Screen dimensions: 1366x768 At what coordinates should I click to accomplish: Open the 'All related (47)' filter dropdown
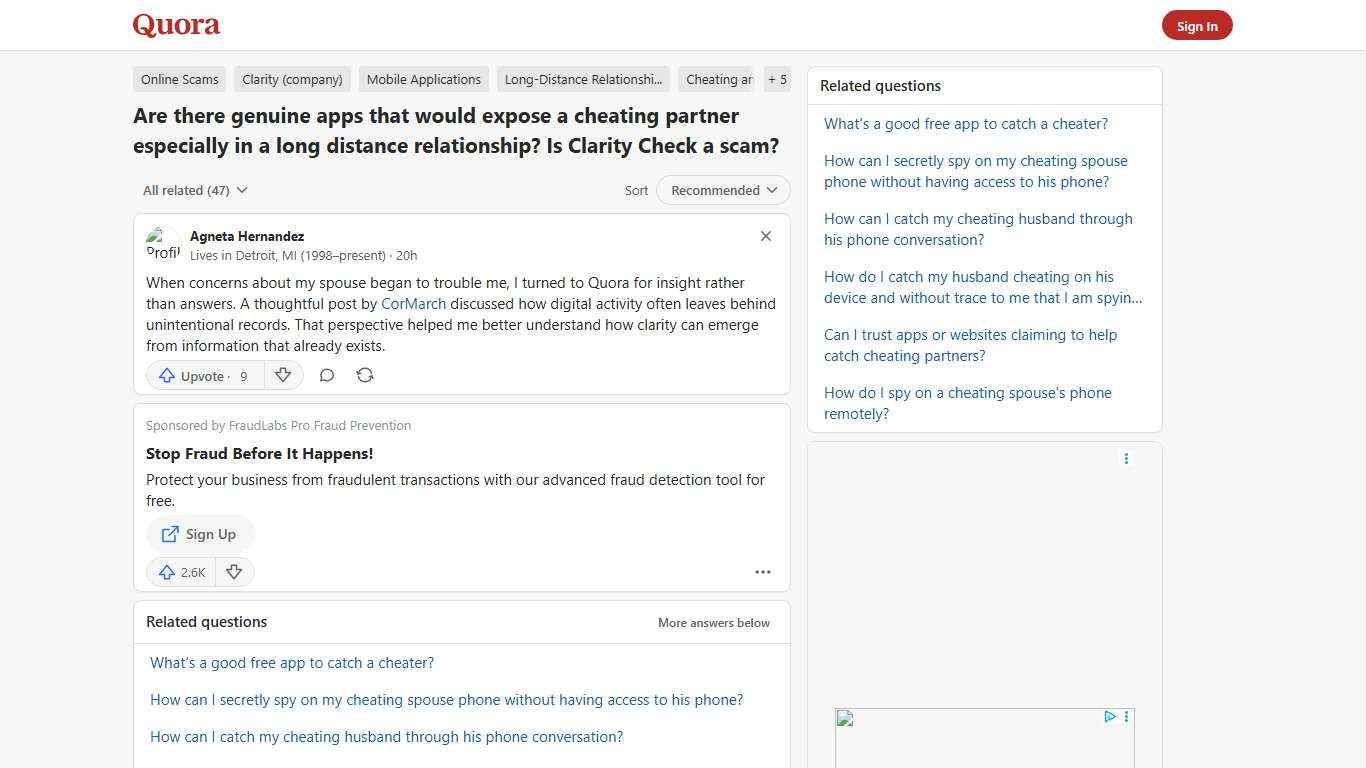click(195, 190)
